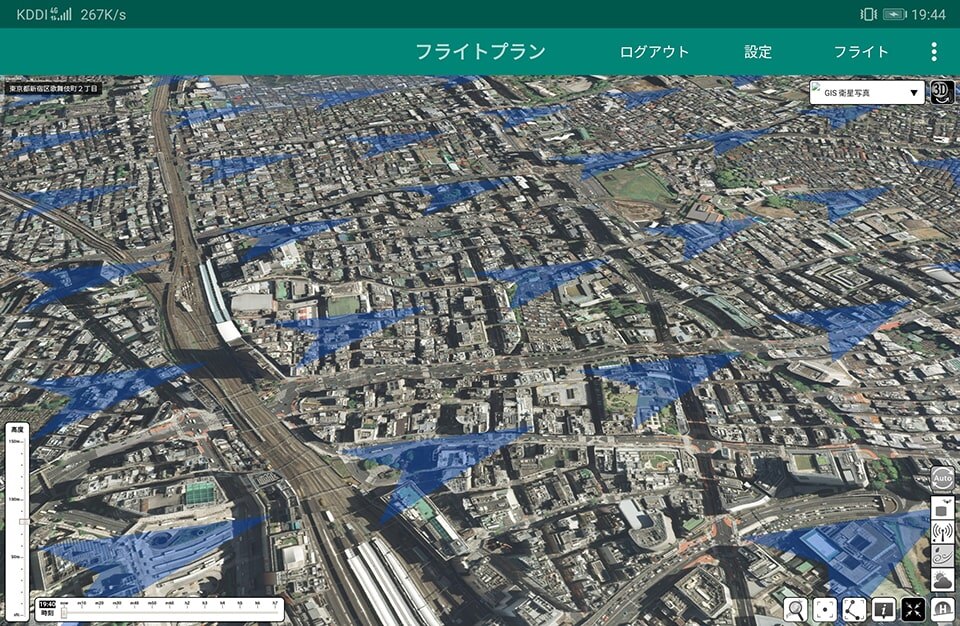Click the home point H icon
Image resolution: width=960 pixels, height=626 pixels.
point(942,609)
